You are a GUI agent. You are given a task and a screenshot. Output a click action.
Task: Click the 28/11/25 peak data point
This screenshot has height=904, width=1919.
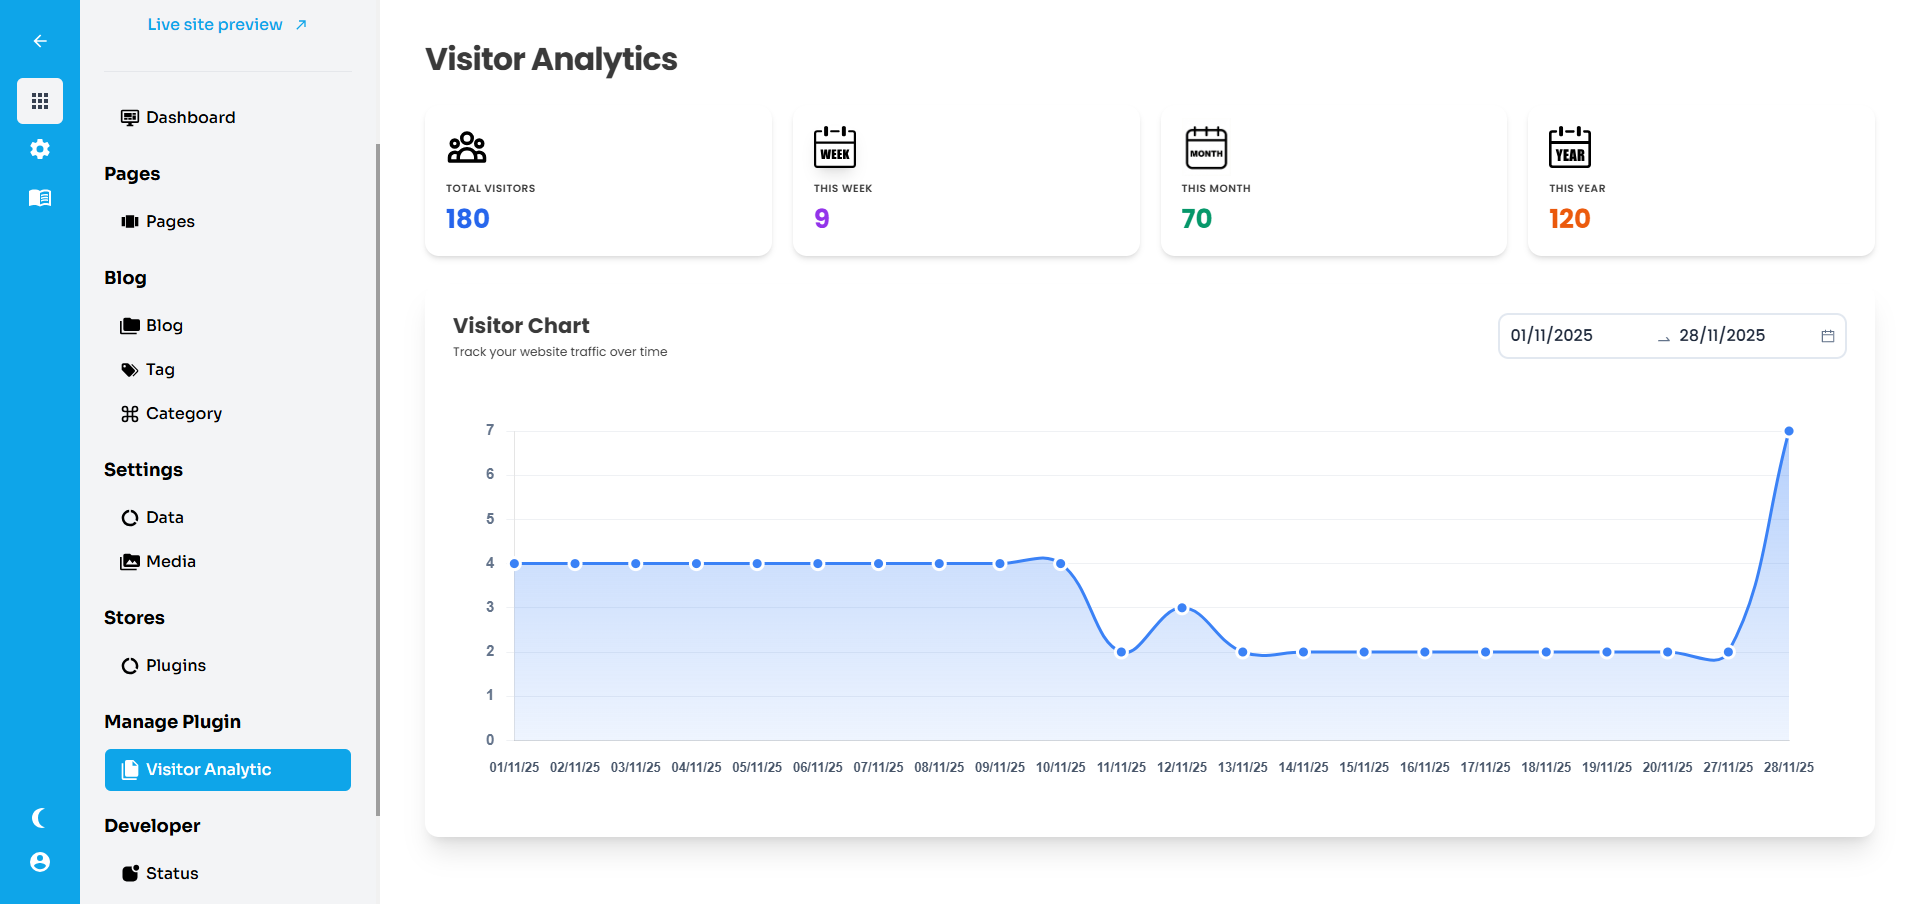1788,431
